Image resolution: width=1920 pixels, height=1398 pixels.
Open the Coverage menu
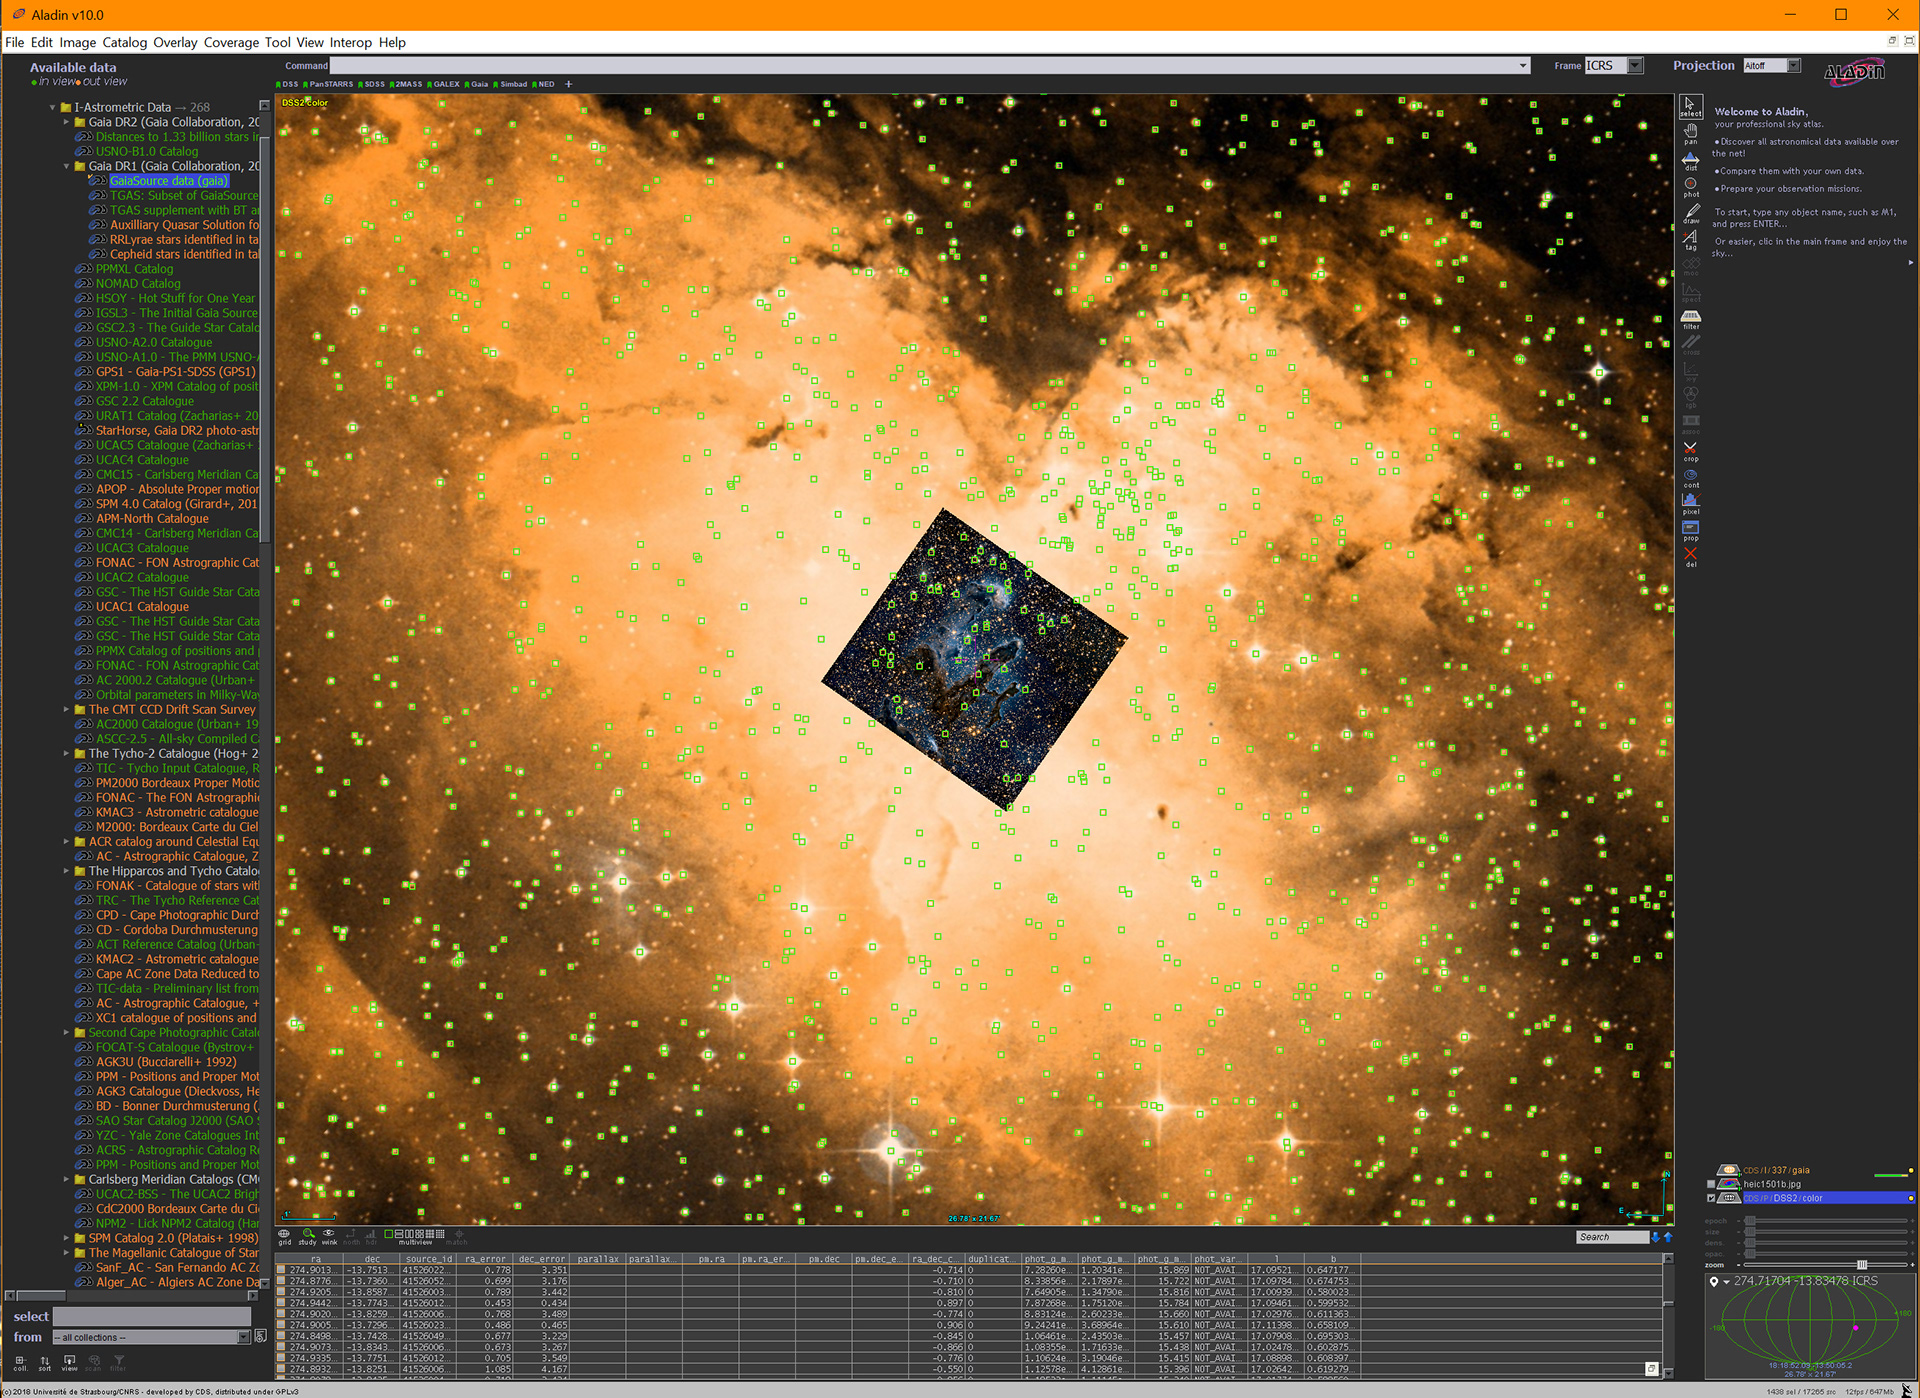tap(231, 42)
